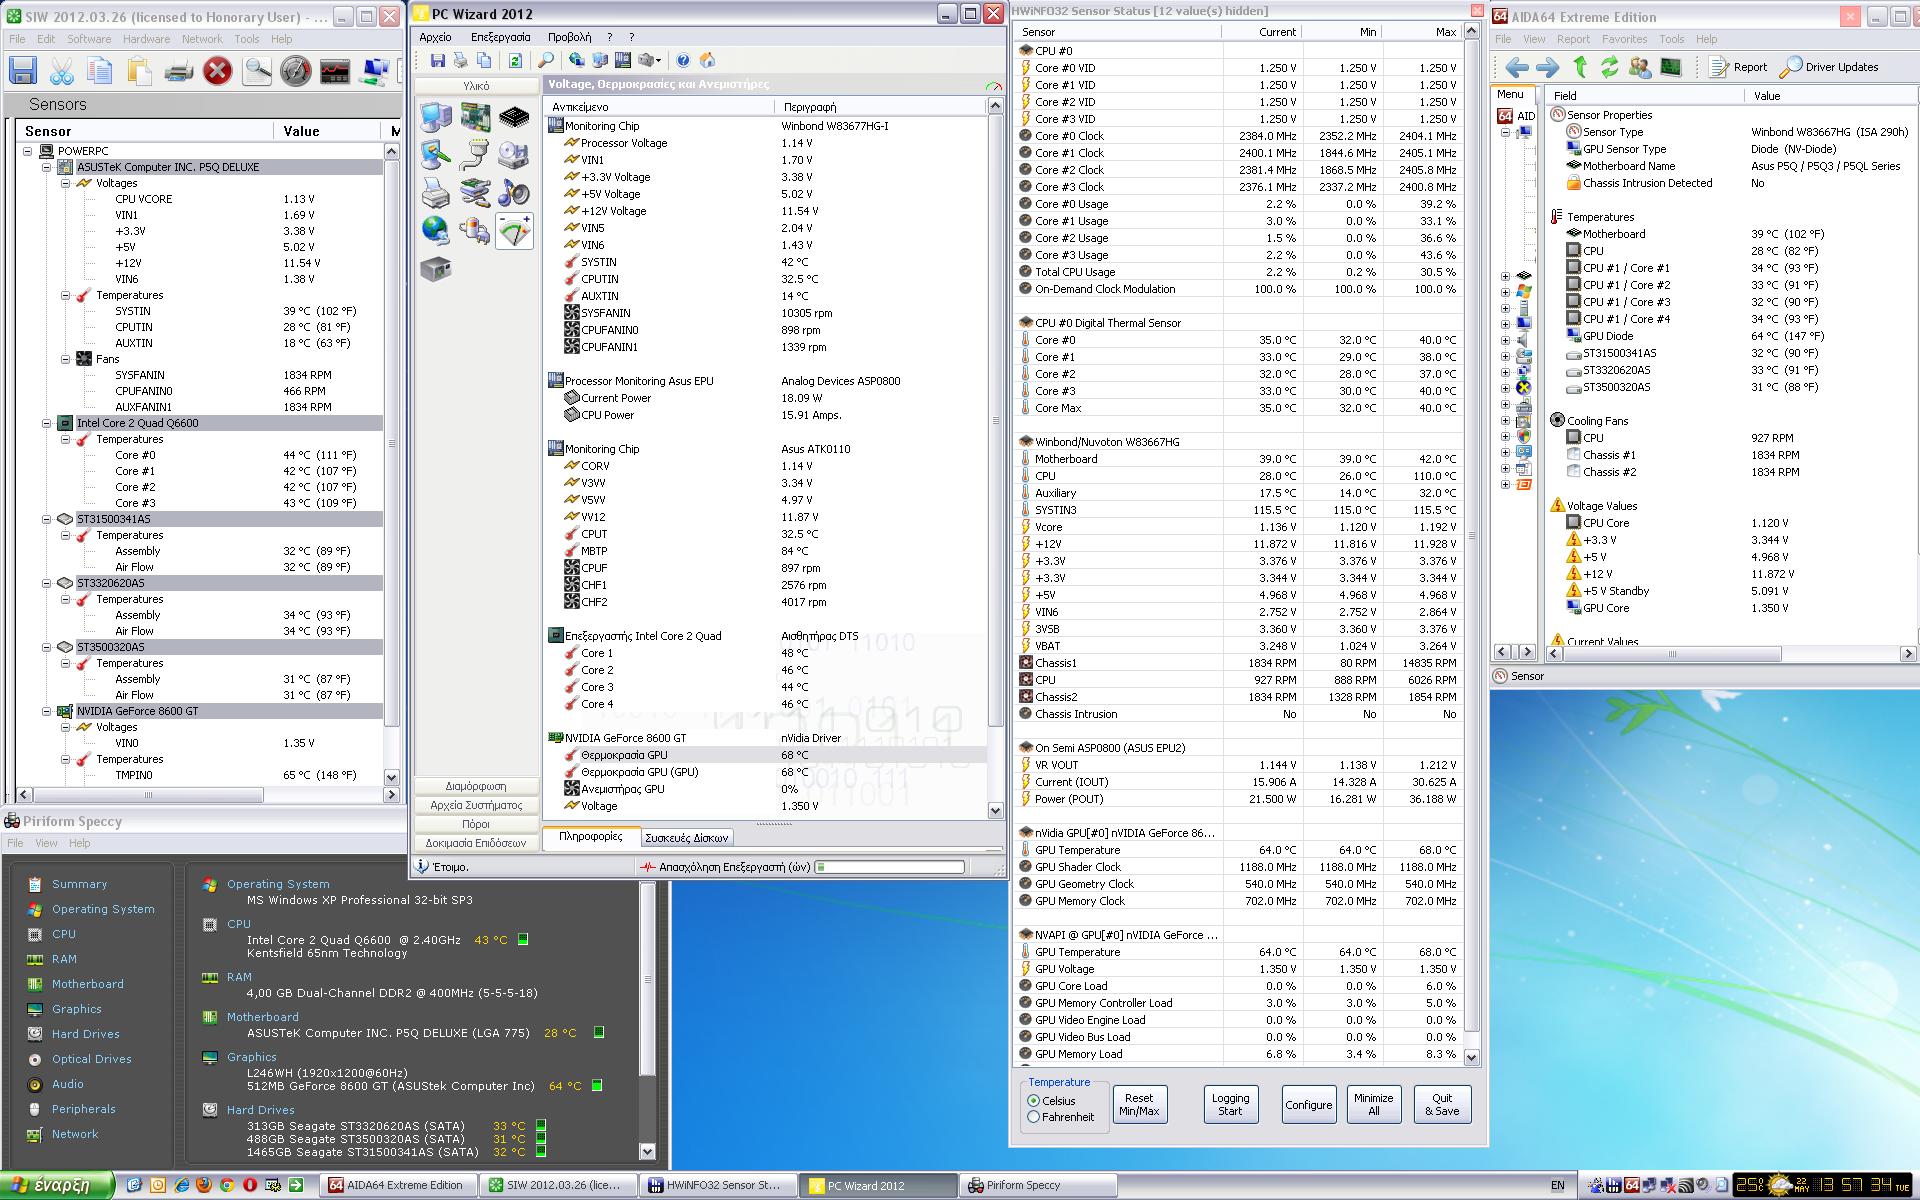
Task: Click the Reset Min/Max button in HWiNFO32
Action: point(1139,1104)
